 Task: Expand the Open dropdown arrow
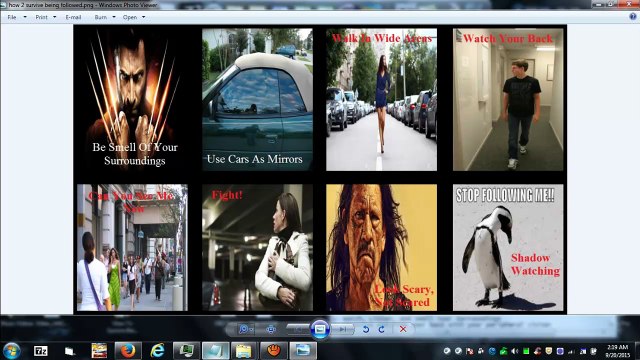143,17
